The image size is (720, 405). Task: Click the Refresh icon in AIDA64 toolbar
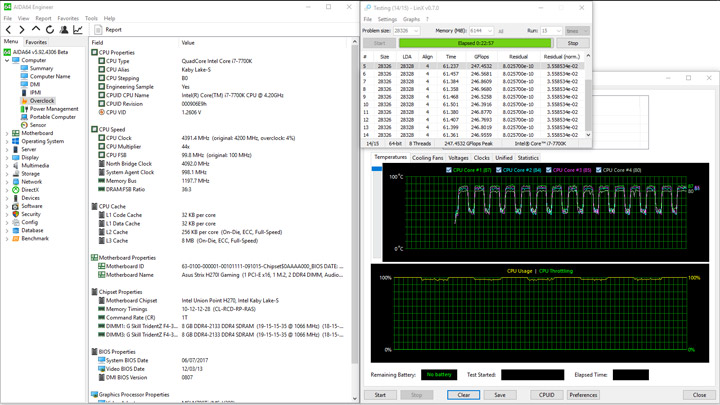click(x=50, y=30)
